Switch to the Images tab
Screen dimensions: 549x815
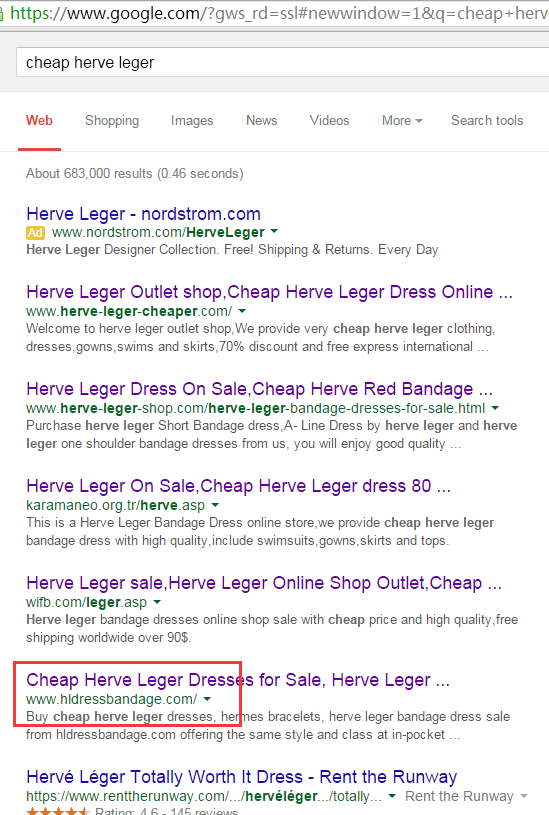[x=192, y=121]
